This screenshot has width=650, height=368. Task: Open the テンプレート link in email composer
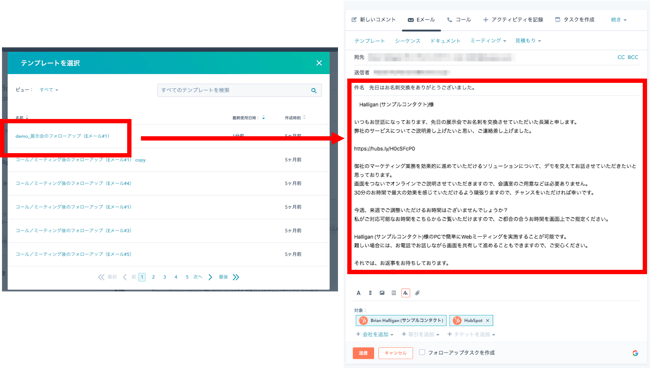coord(369,41)
